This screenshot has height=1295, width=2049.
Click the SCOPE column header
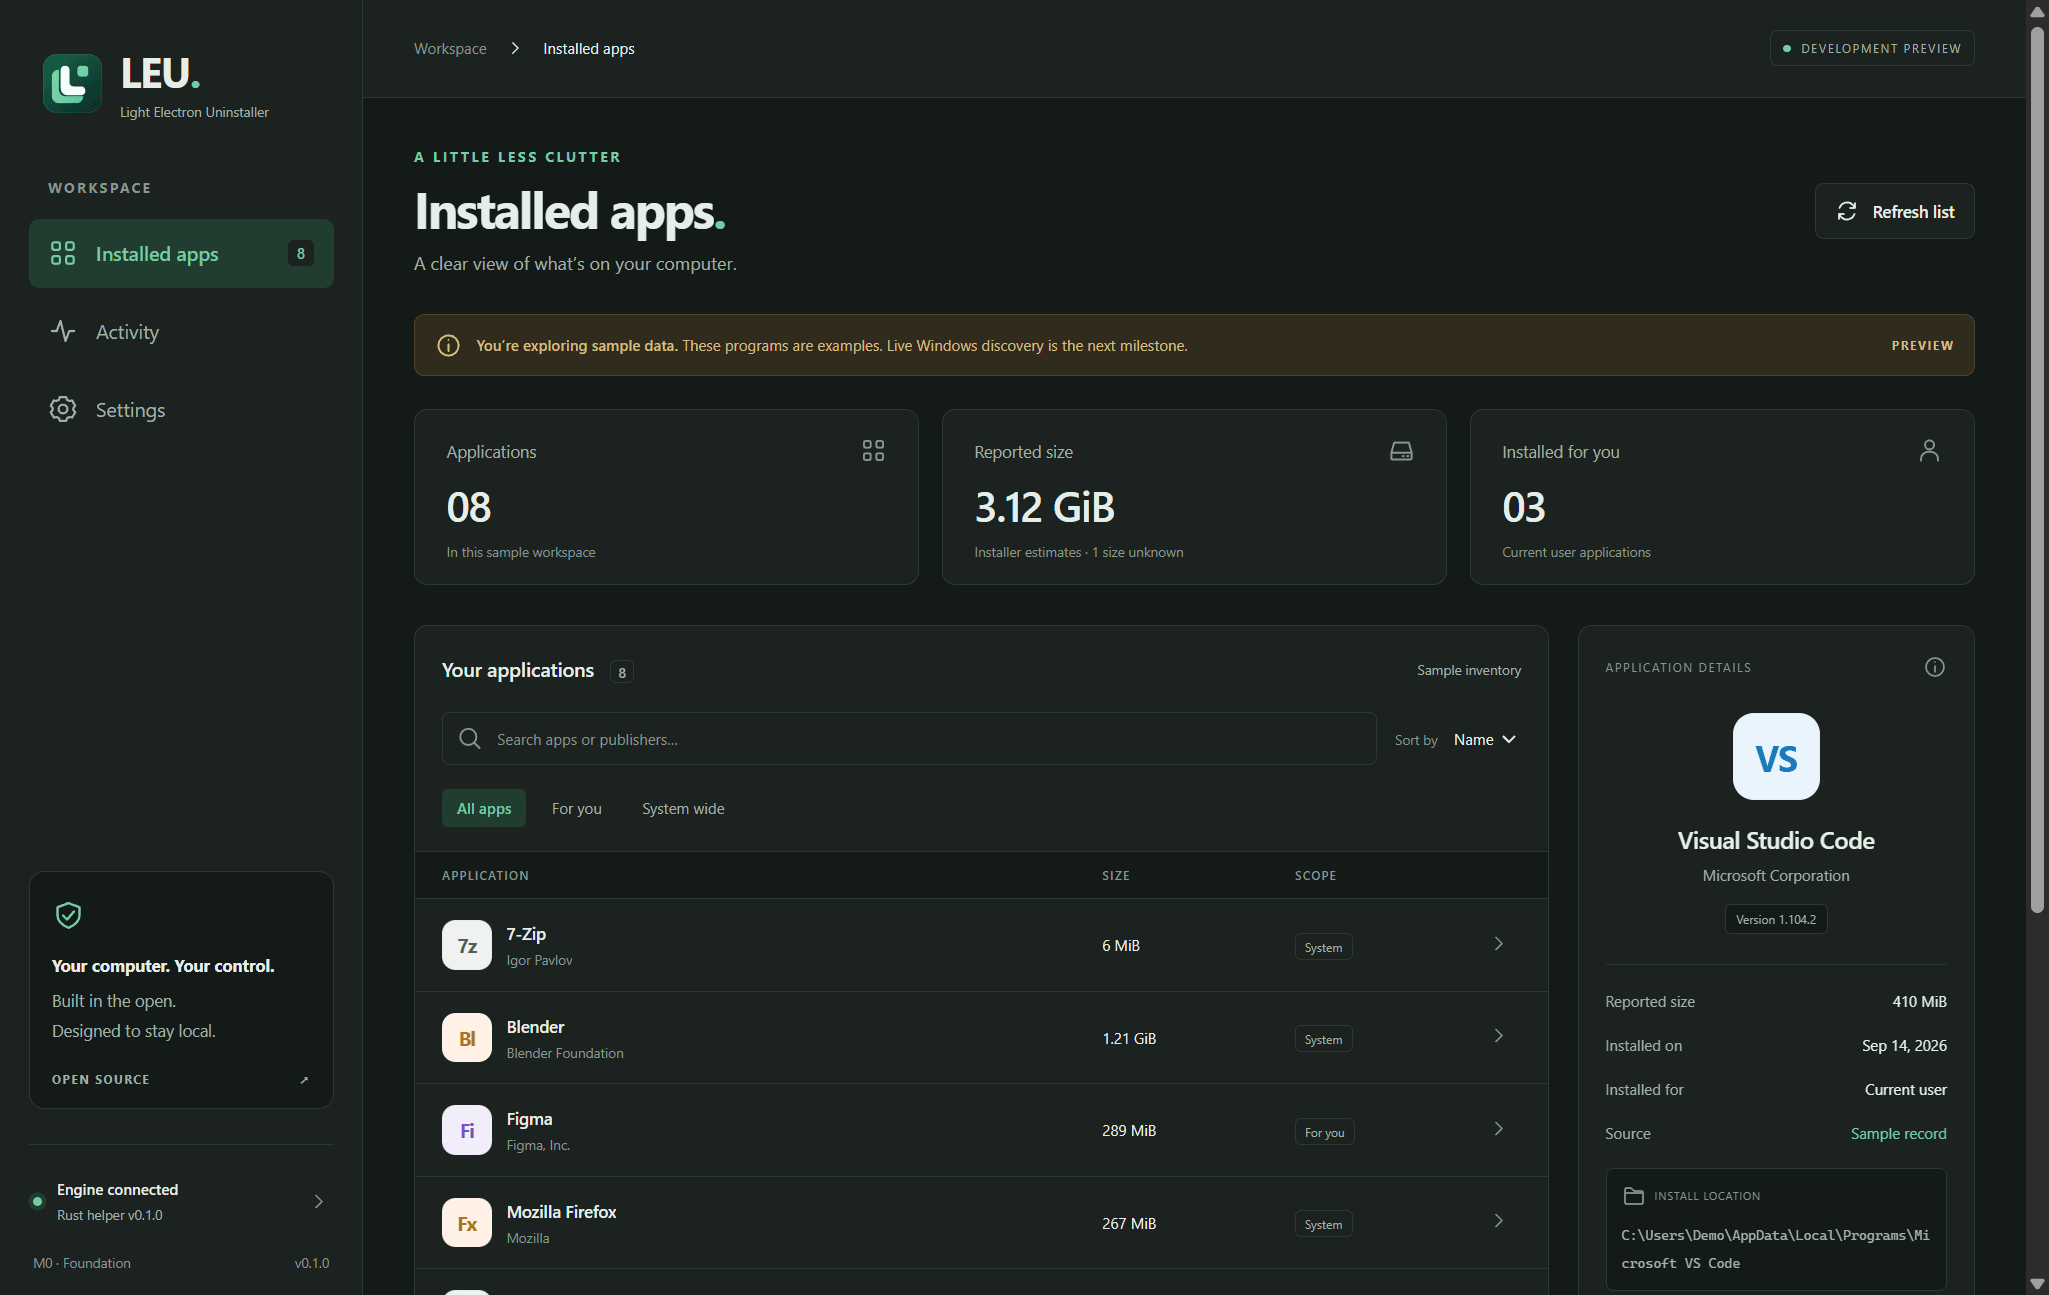pyautogui.click(x=1315, y=875)
